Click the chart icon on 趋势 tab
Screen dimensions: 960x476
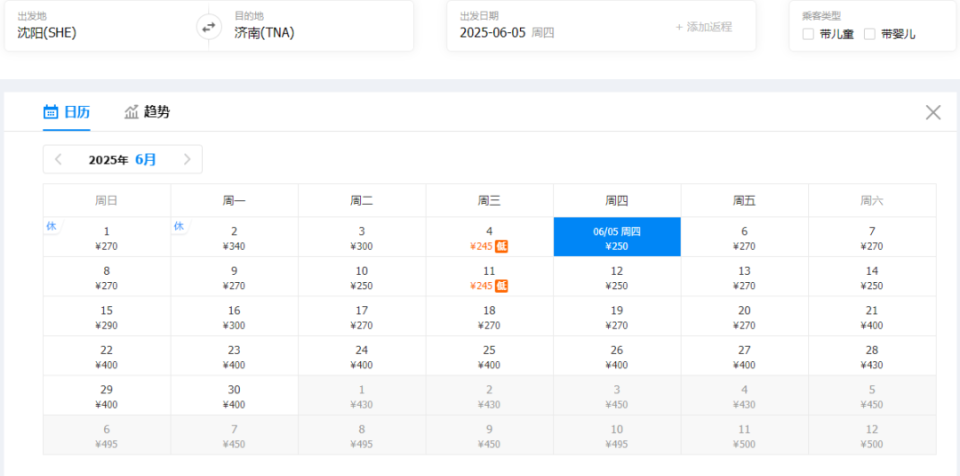pyautogui.click(x=132, y=112)
